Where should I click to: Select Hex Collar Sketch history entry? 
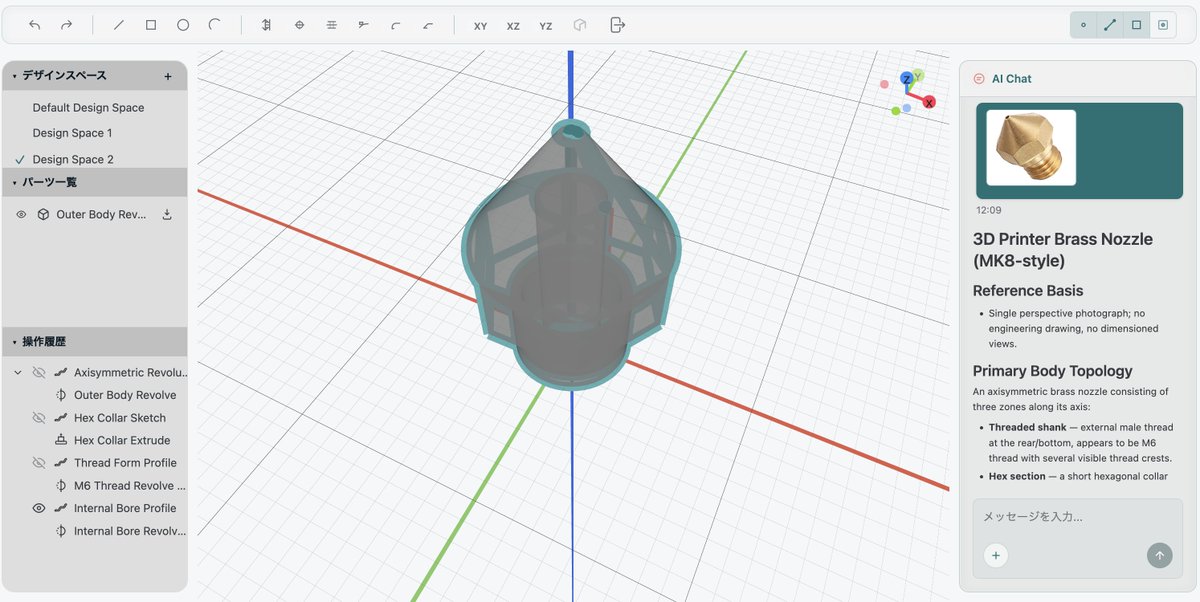pos(120,418)
